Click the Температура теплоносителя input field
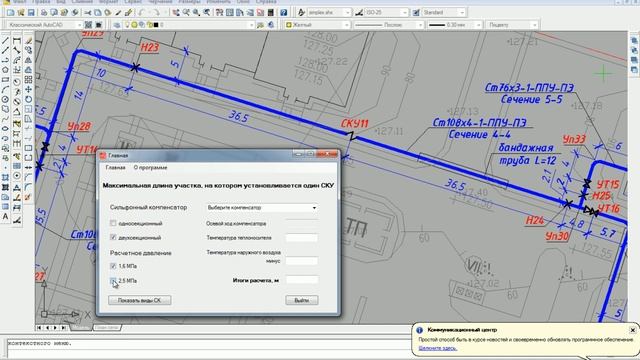This screenshot has height=360, width=640. pos(302,238)
